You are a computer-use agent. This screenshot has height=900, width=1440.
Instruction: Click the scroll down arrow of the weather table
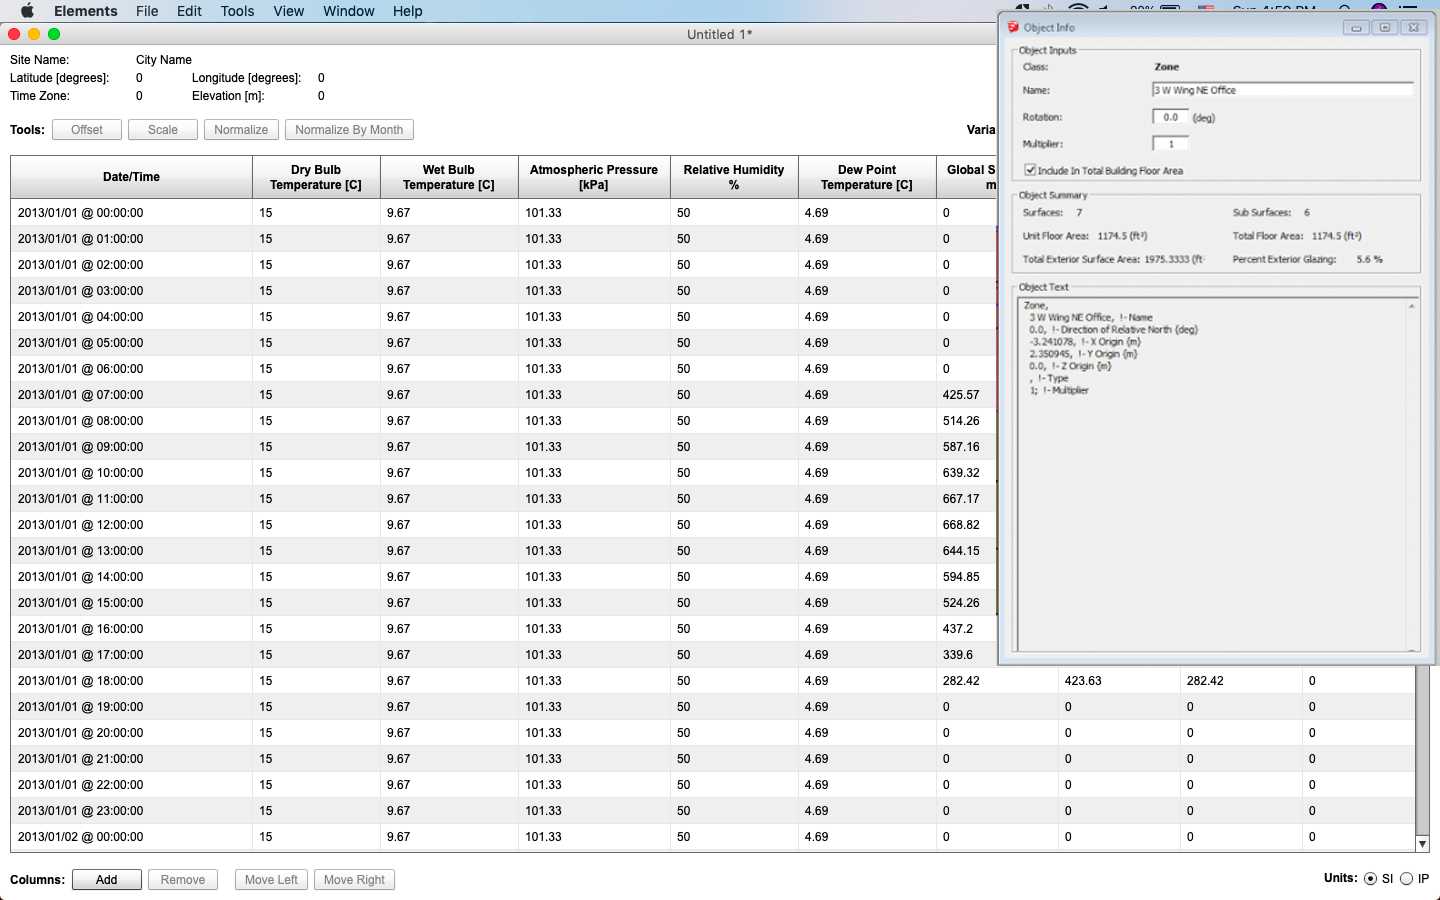[1422, 844]
